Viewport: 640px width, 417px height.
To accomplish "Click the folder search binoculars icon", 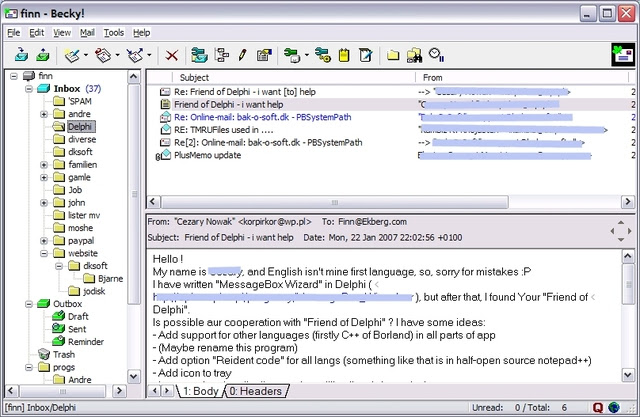I will 414,55.
